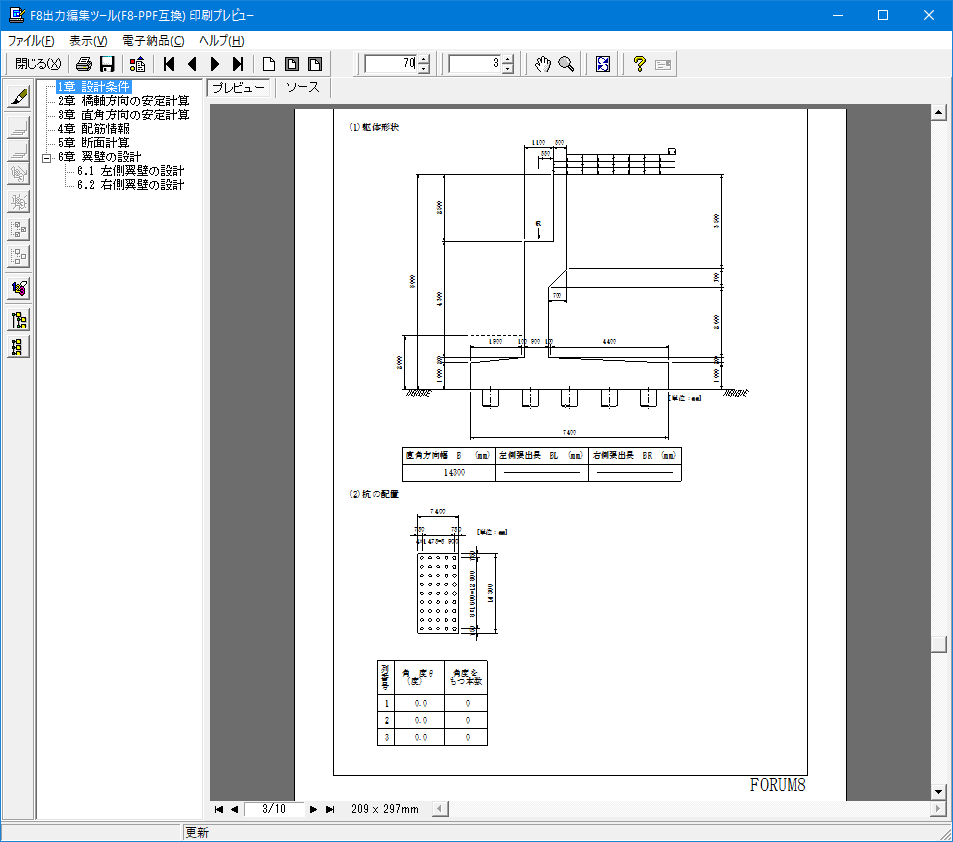Switch to the ソース tab
This screenshot has width=953, height=842.
point(303,88)
